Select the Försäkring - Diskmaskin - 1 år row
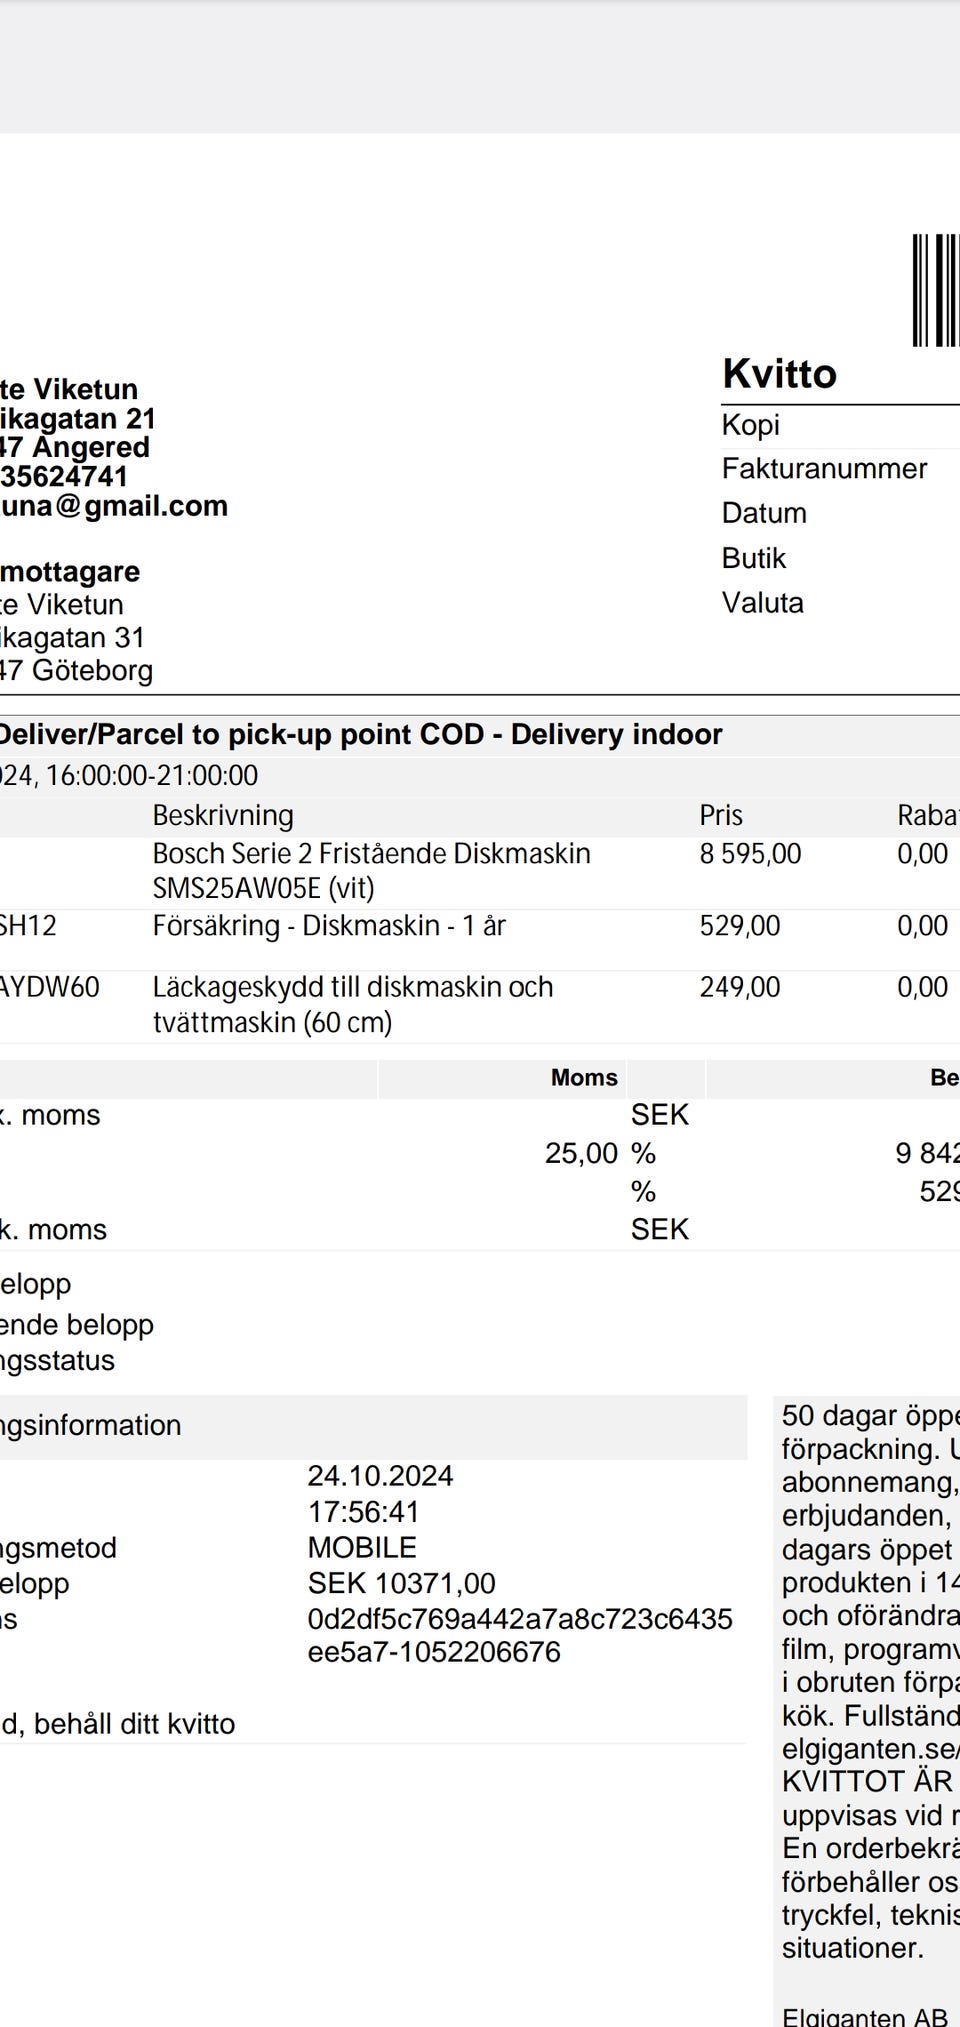The height and width of the screenshot is (2027, 960). click(329, 926)
